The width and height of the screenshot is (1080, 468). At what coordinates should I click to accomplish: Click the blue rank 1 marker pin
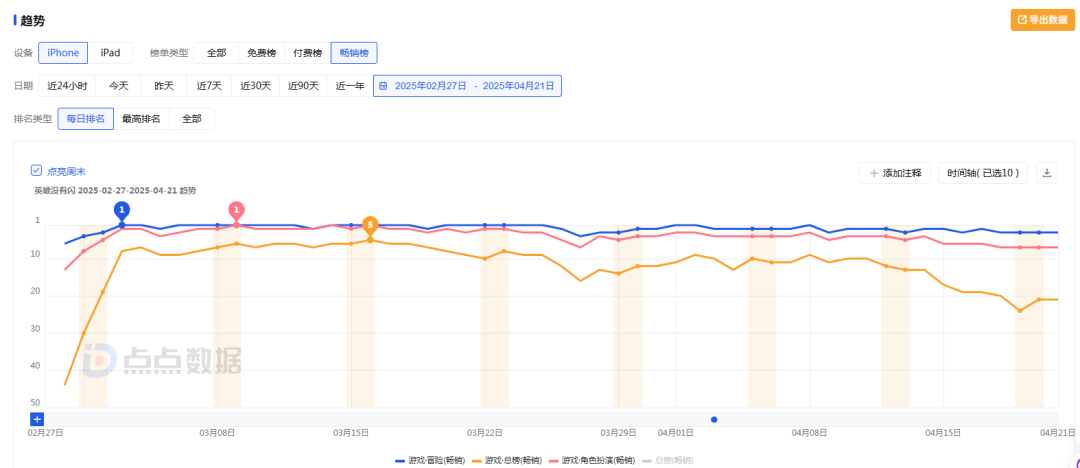[122, 210]
